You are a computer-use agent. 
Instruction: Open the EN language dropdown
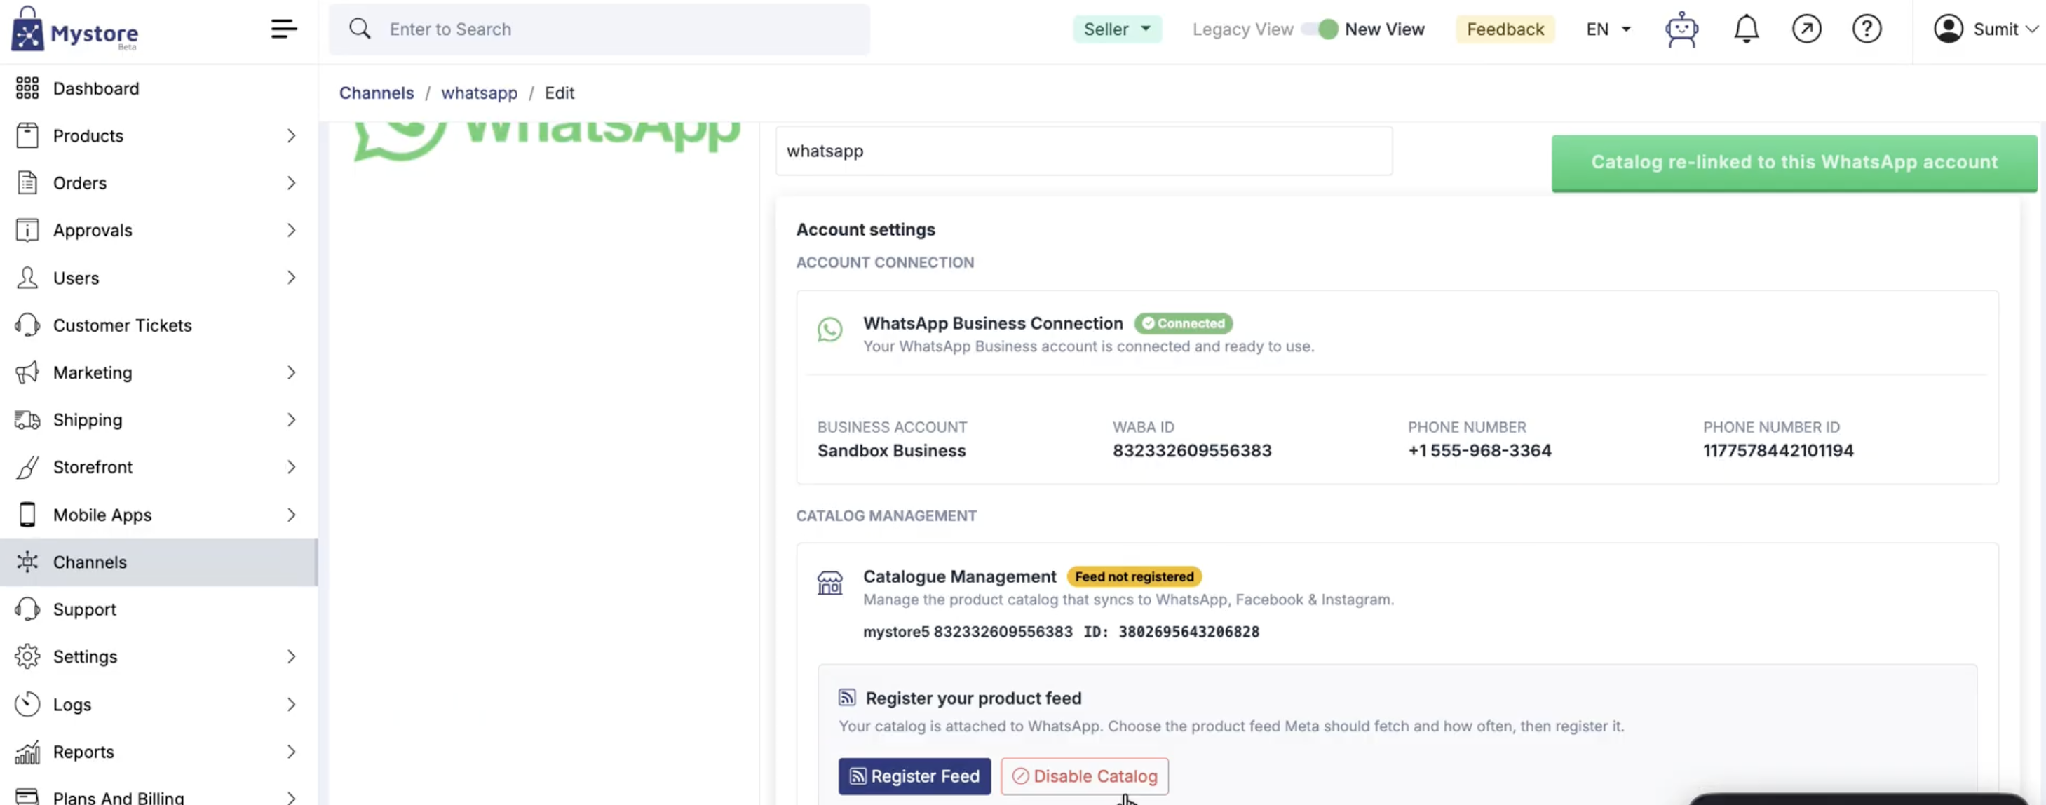(x=1608, y=29)
